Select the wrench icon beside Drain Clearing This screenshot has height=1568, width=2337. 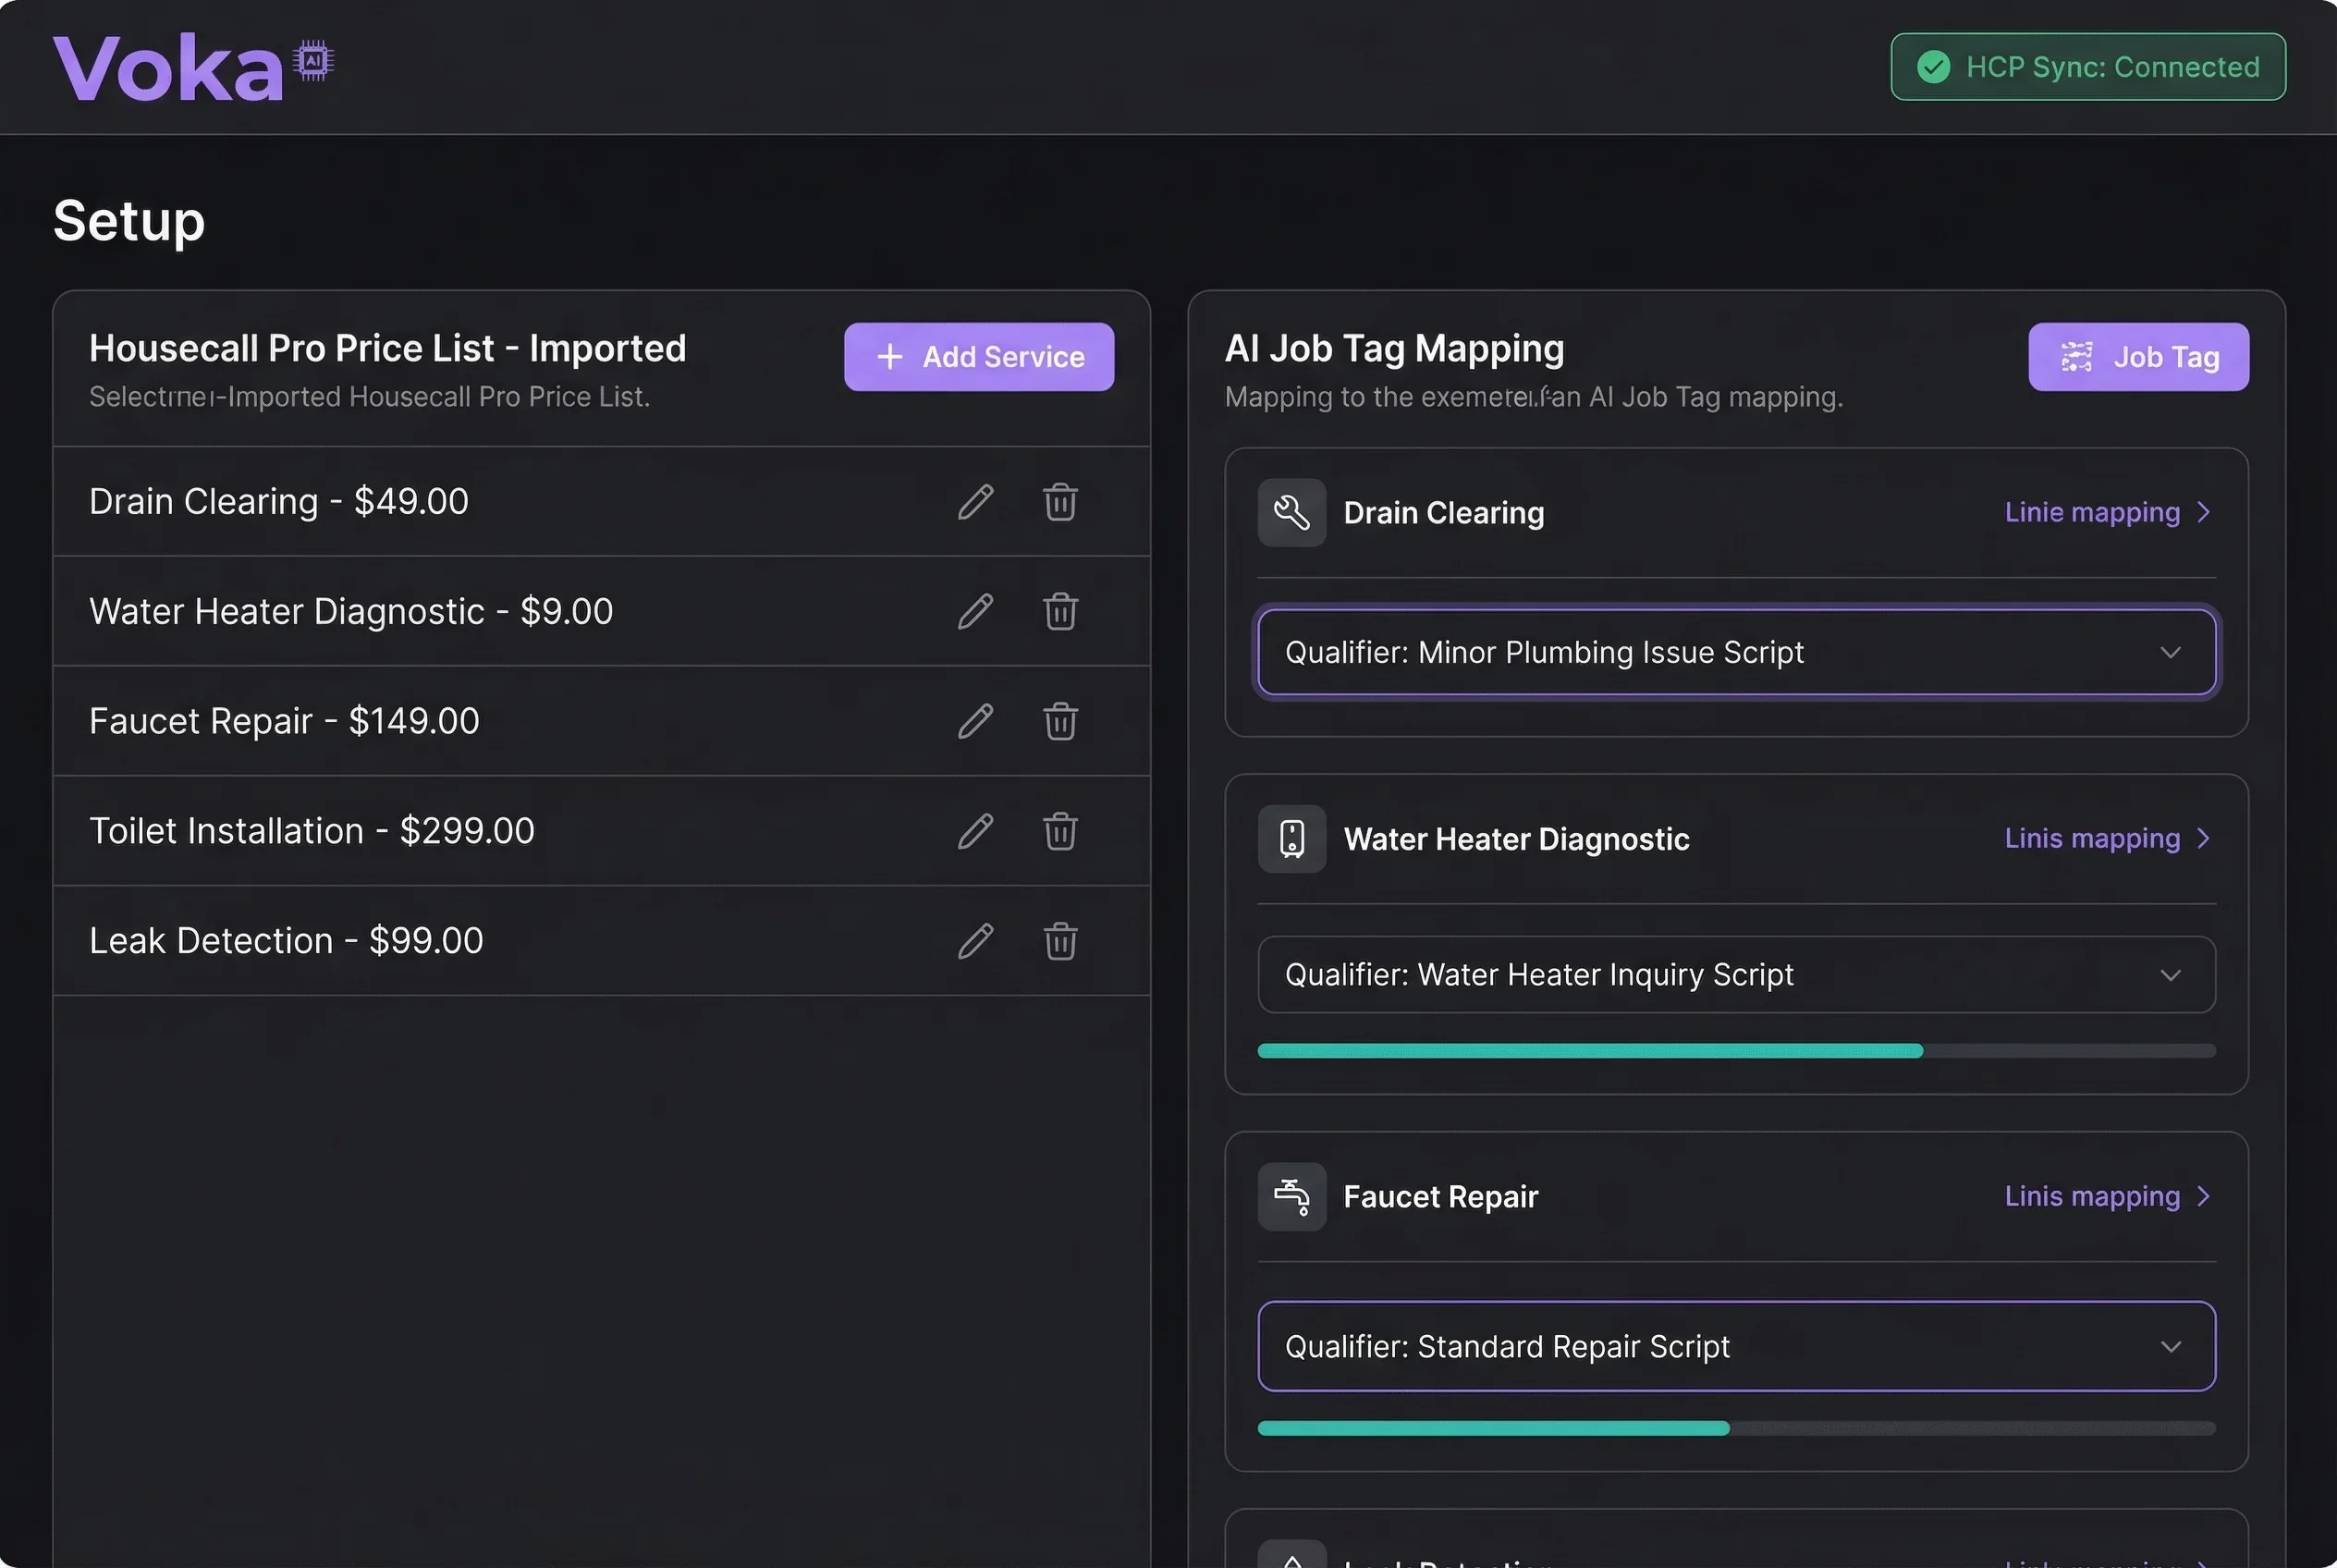pos(1291,513)
